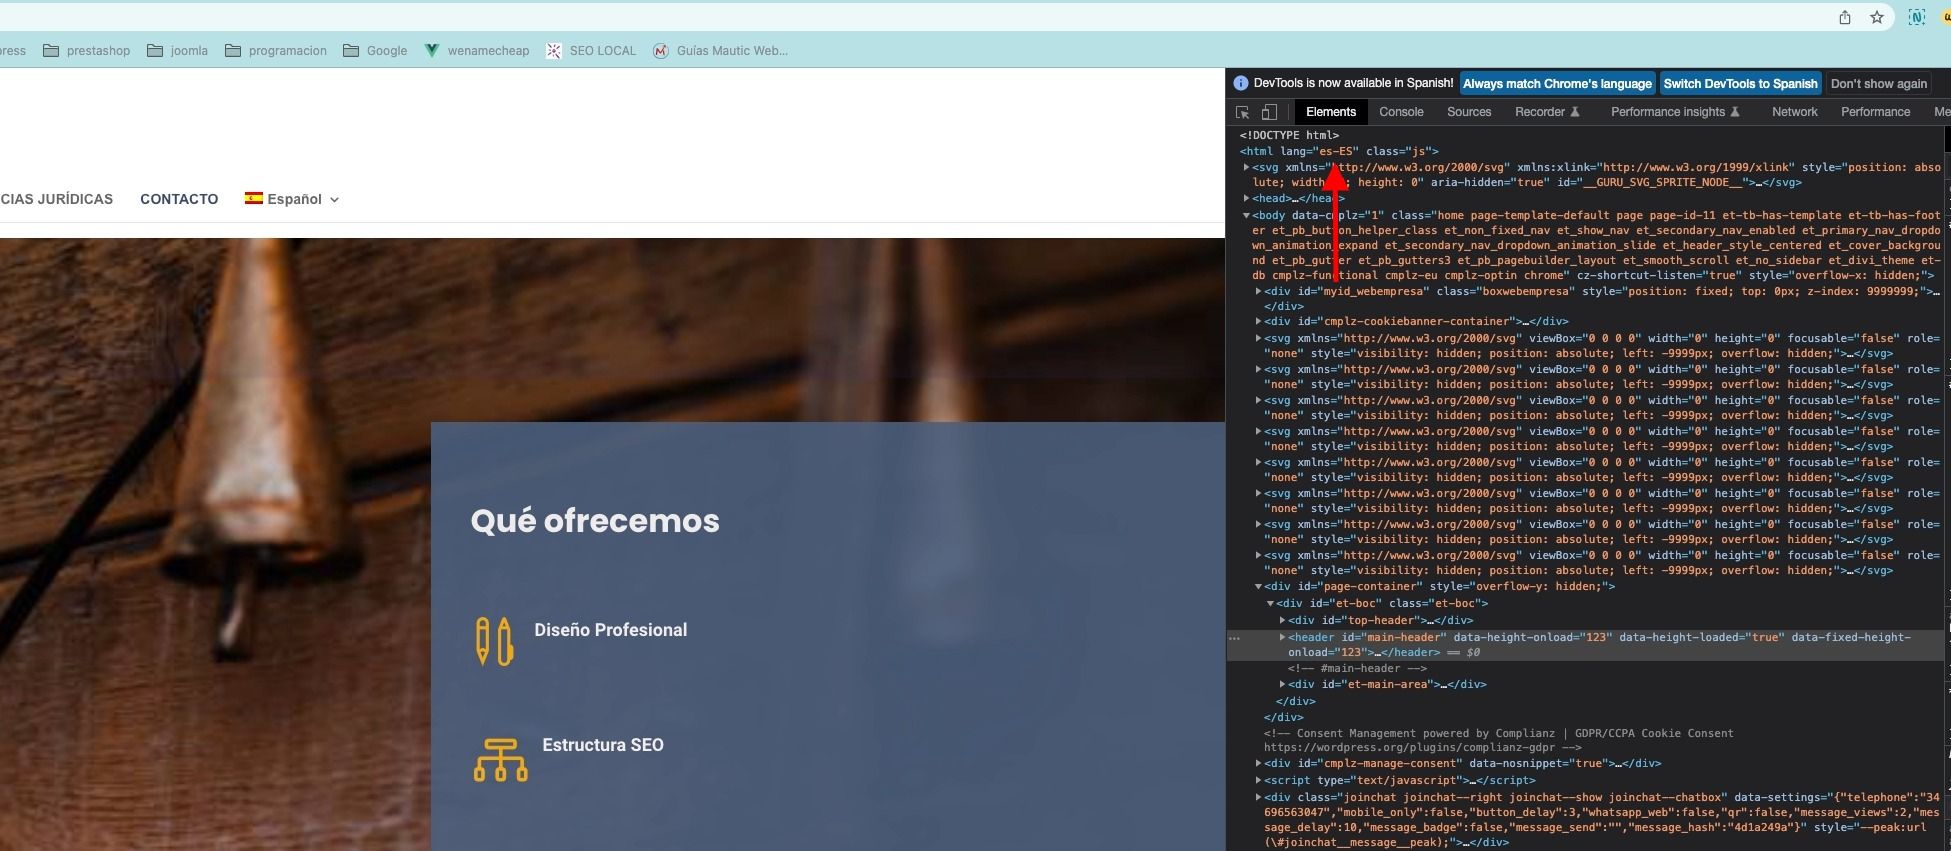1951x851 pixels.
Task: Open the prestashop bookmarks folder
Action: [87, 51]
